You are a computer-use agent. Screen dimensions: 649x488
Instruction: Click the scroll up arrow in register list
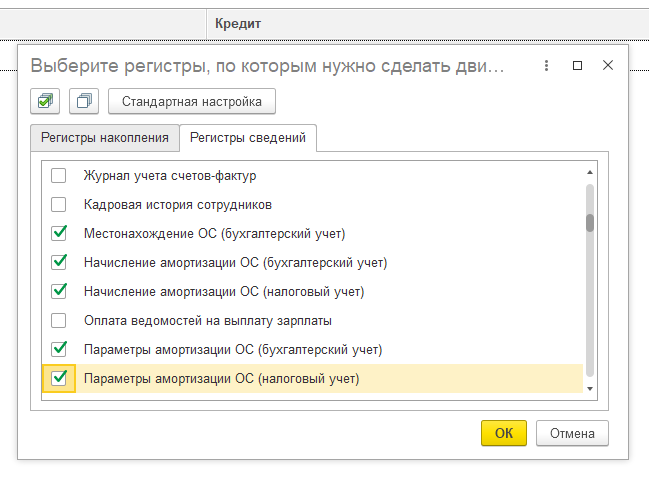590,172
